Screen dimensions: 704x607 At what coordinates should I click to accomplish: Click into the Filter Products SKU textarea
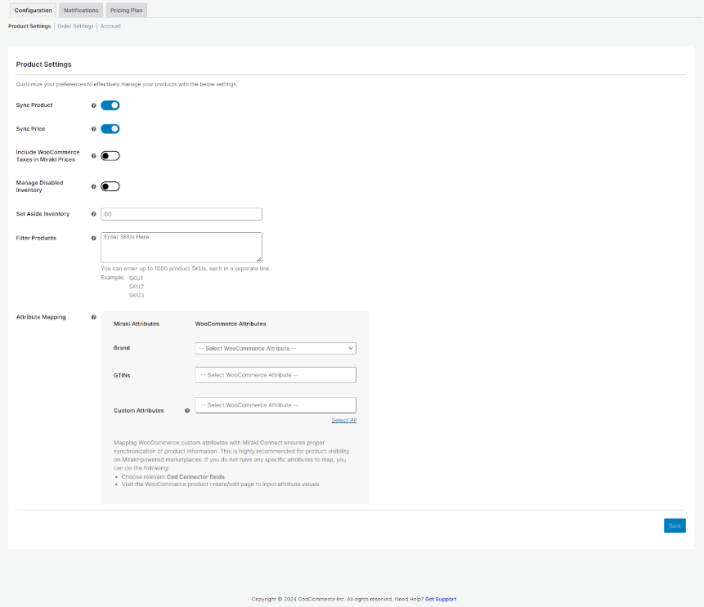(182, 247)
